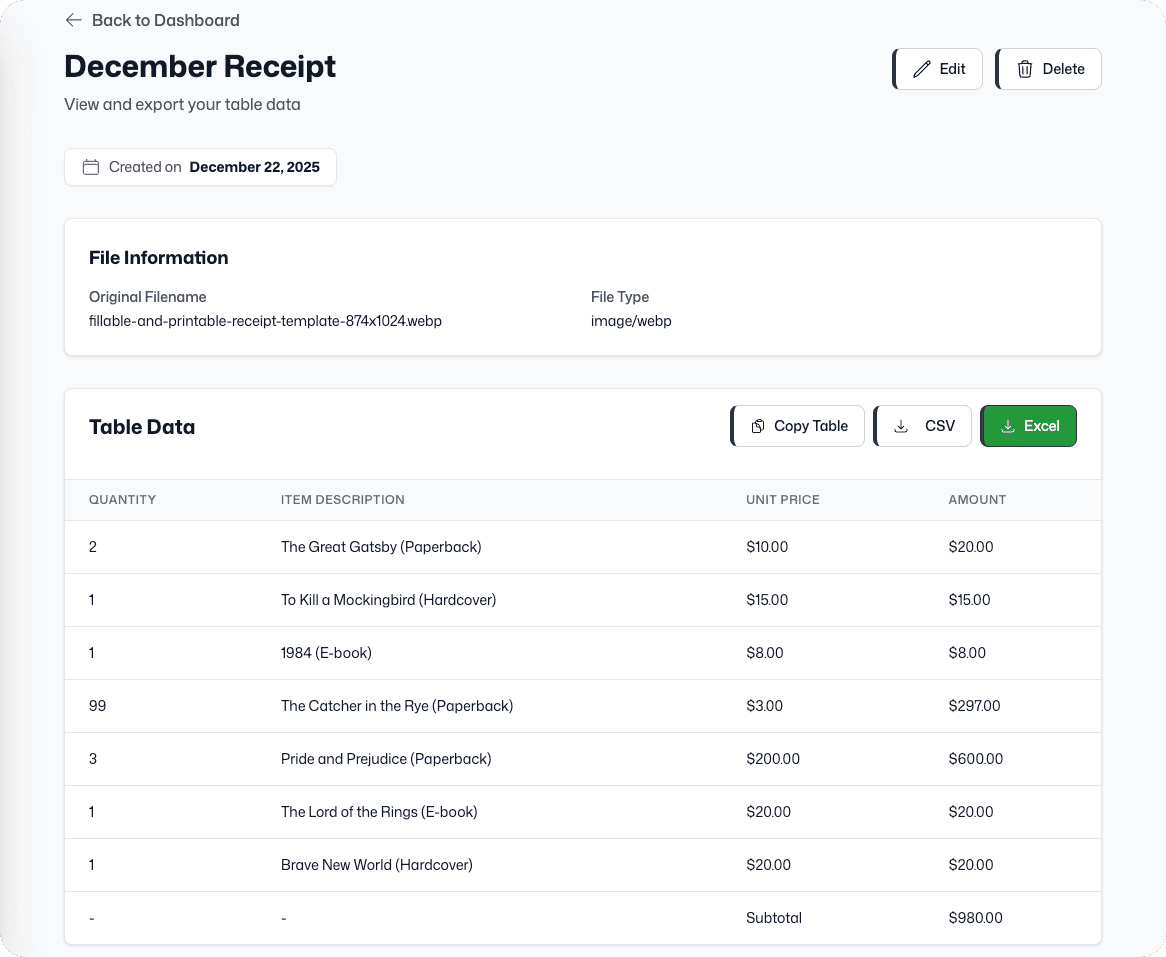This screenshot has width=1166, height=957.
Task: Click the original filename text
Action: (x=265, y=321)
